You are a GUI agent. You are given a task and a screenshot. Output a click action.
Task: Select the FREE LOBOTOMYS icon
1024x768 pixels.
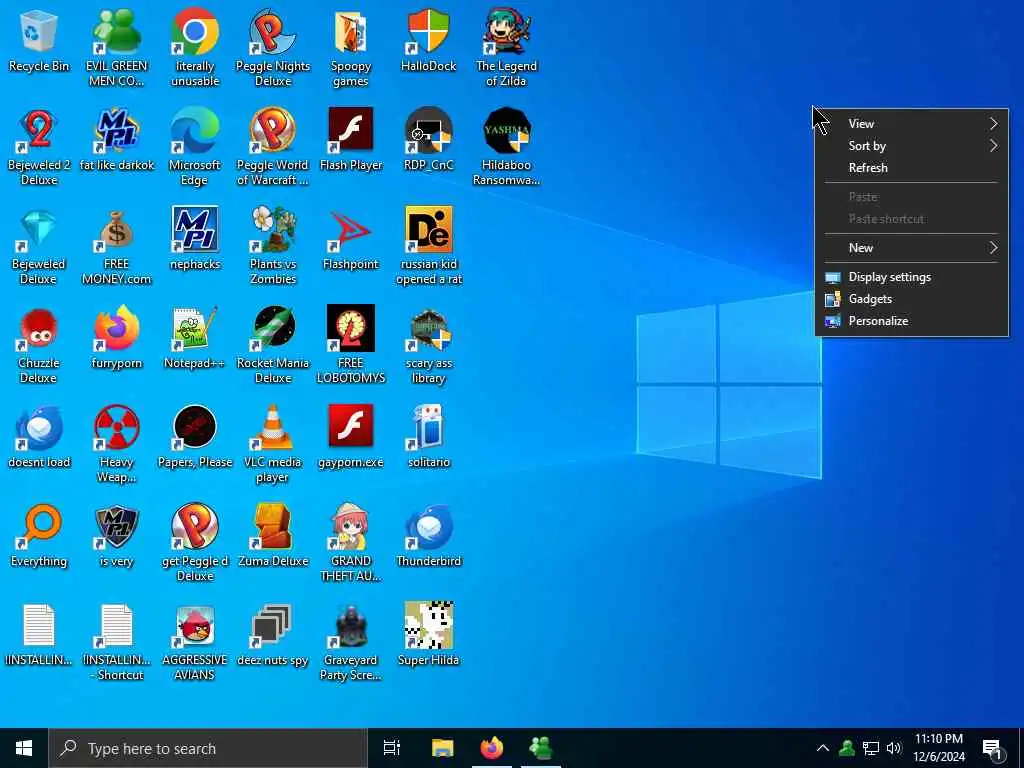coord(351,328)
